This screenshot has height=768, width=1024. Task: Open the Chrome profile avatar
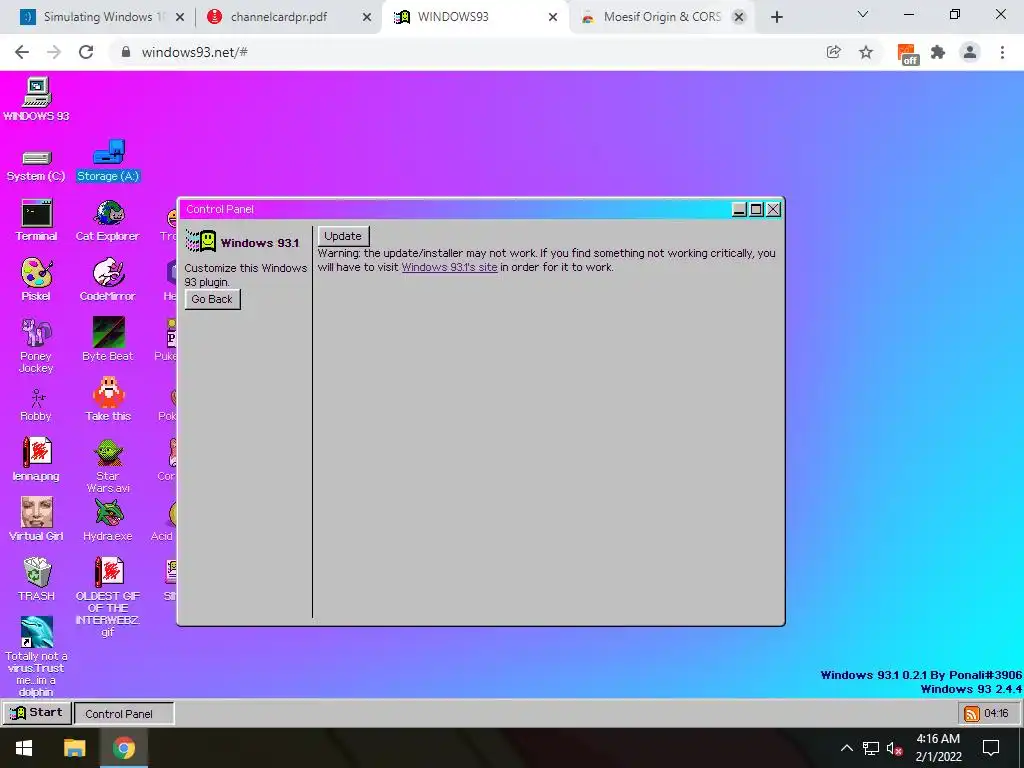tap(970, 52)
